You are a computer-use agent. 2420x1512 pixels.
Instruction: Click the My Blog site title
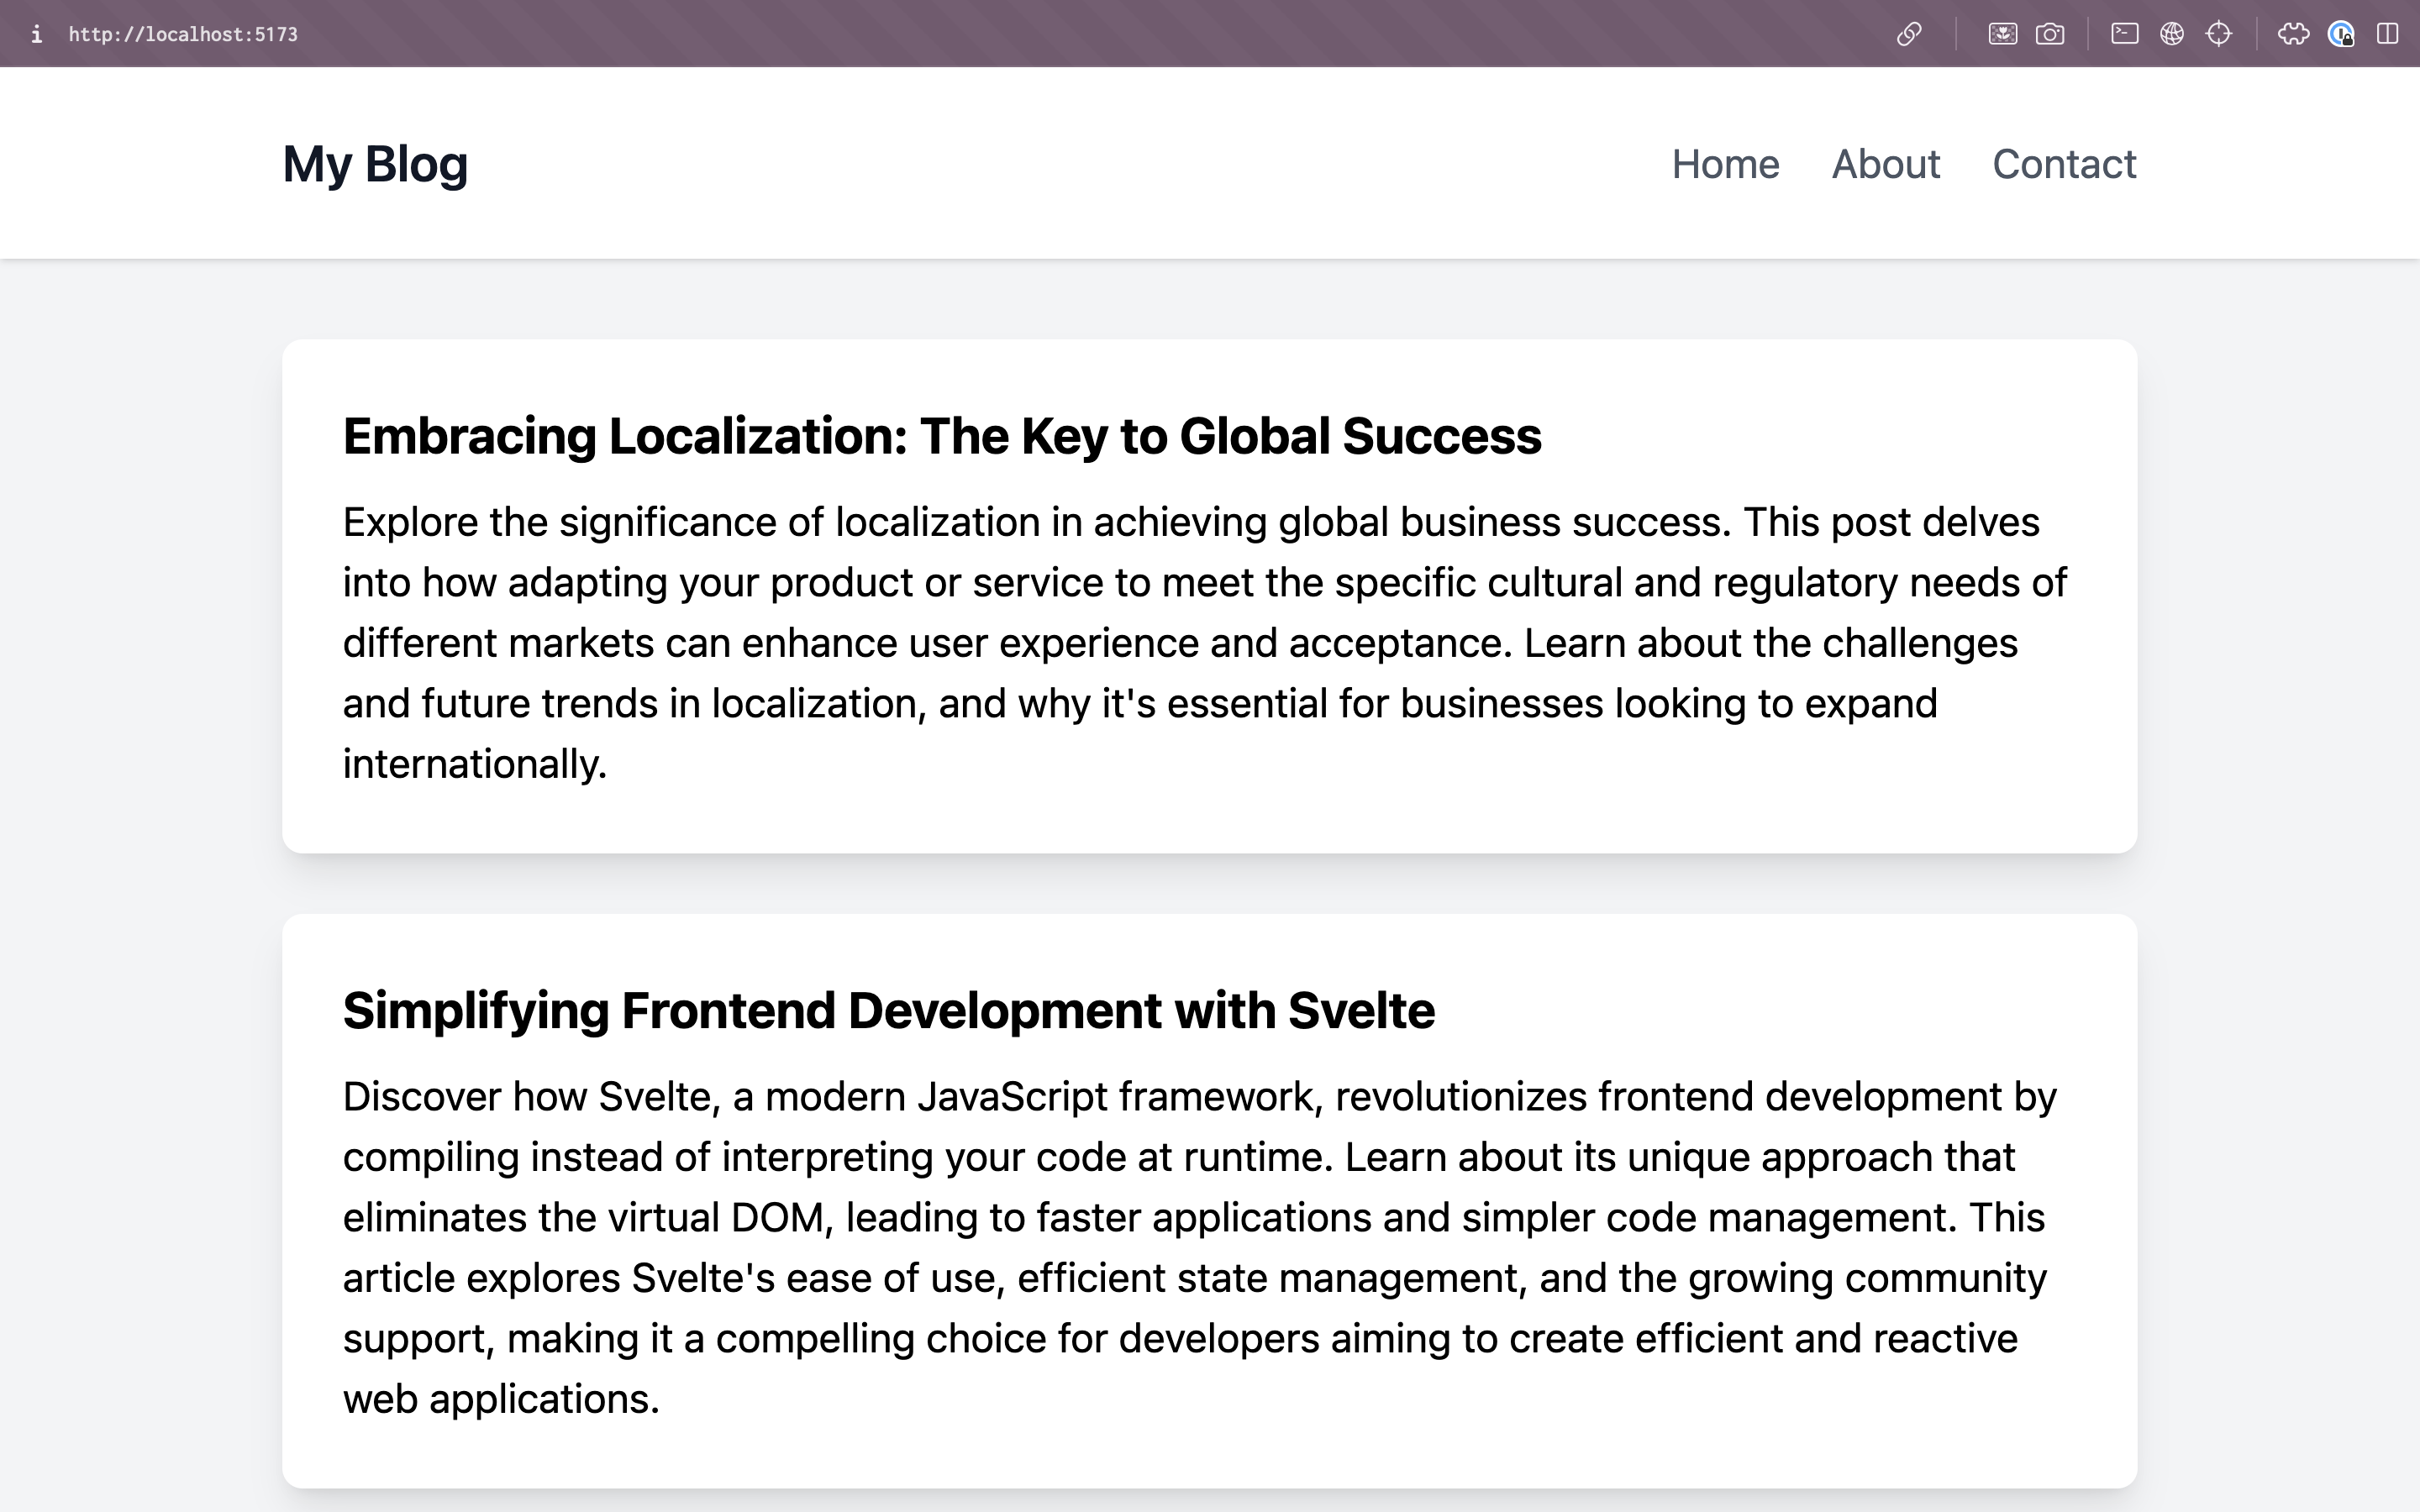375,163
